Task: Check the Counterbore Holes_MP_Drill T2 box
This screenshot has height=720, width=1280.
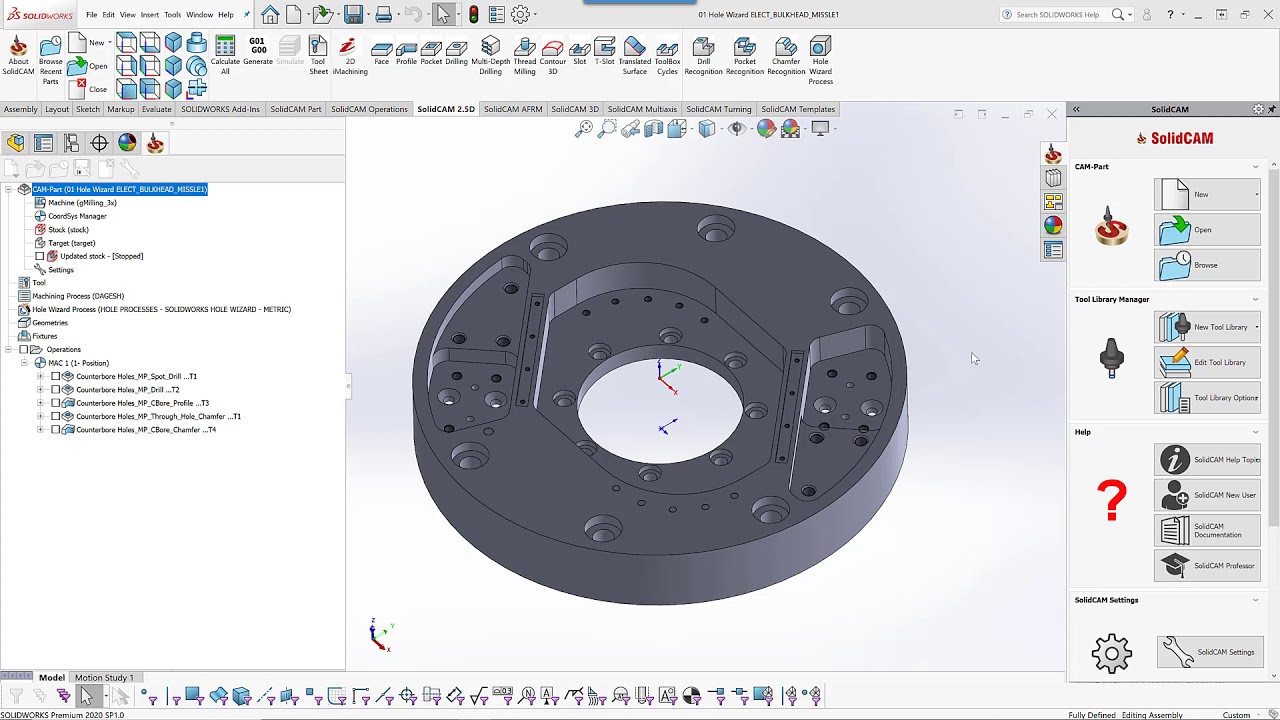Action: click(x=56, y=390)
